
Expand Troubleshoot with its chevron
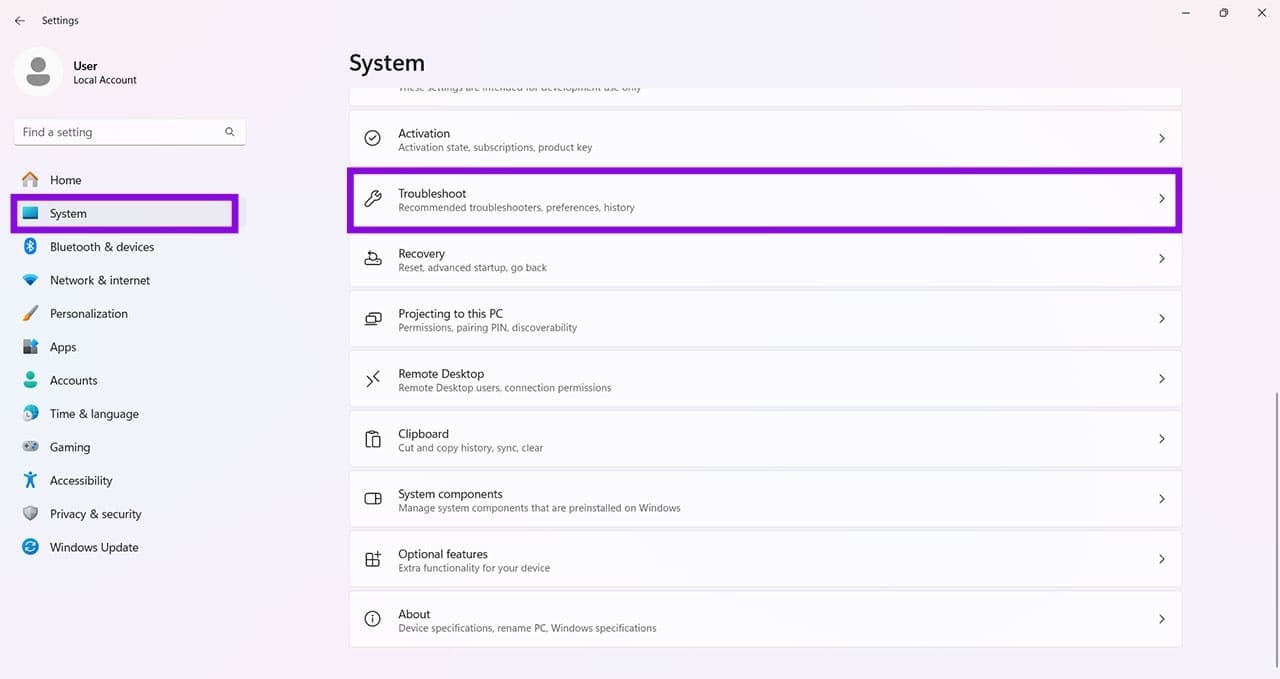pos(1161,199)
